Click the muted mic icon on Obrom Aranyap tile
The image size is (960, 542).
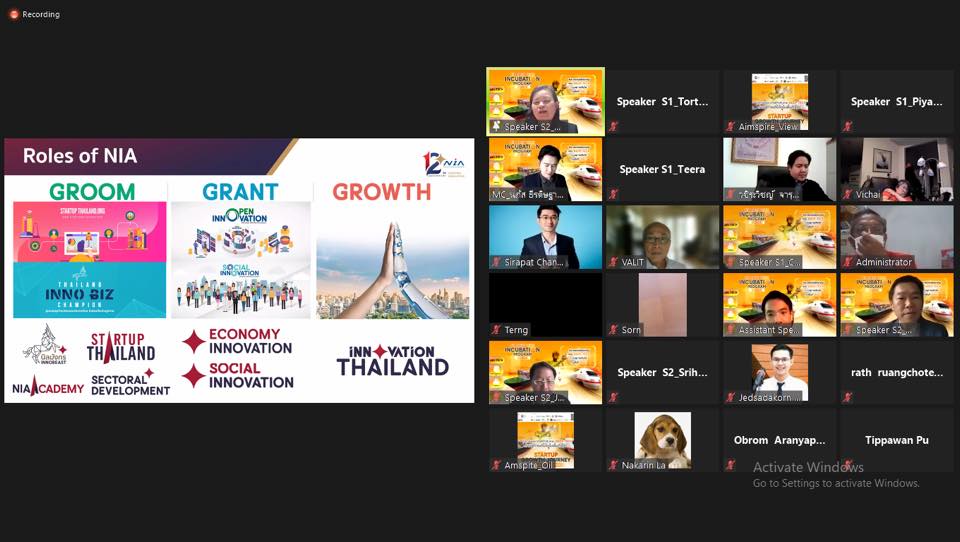click(x=730, y=465)
